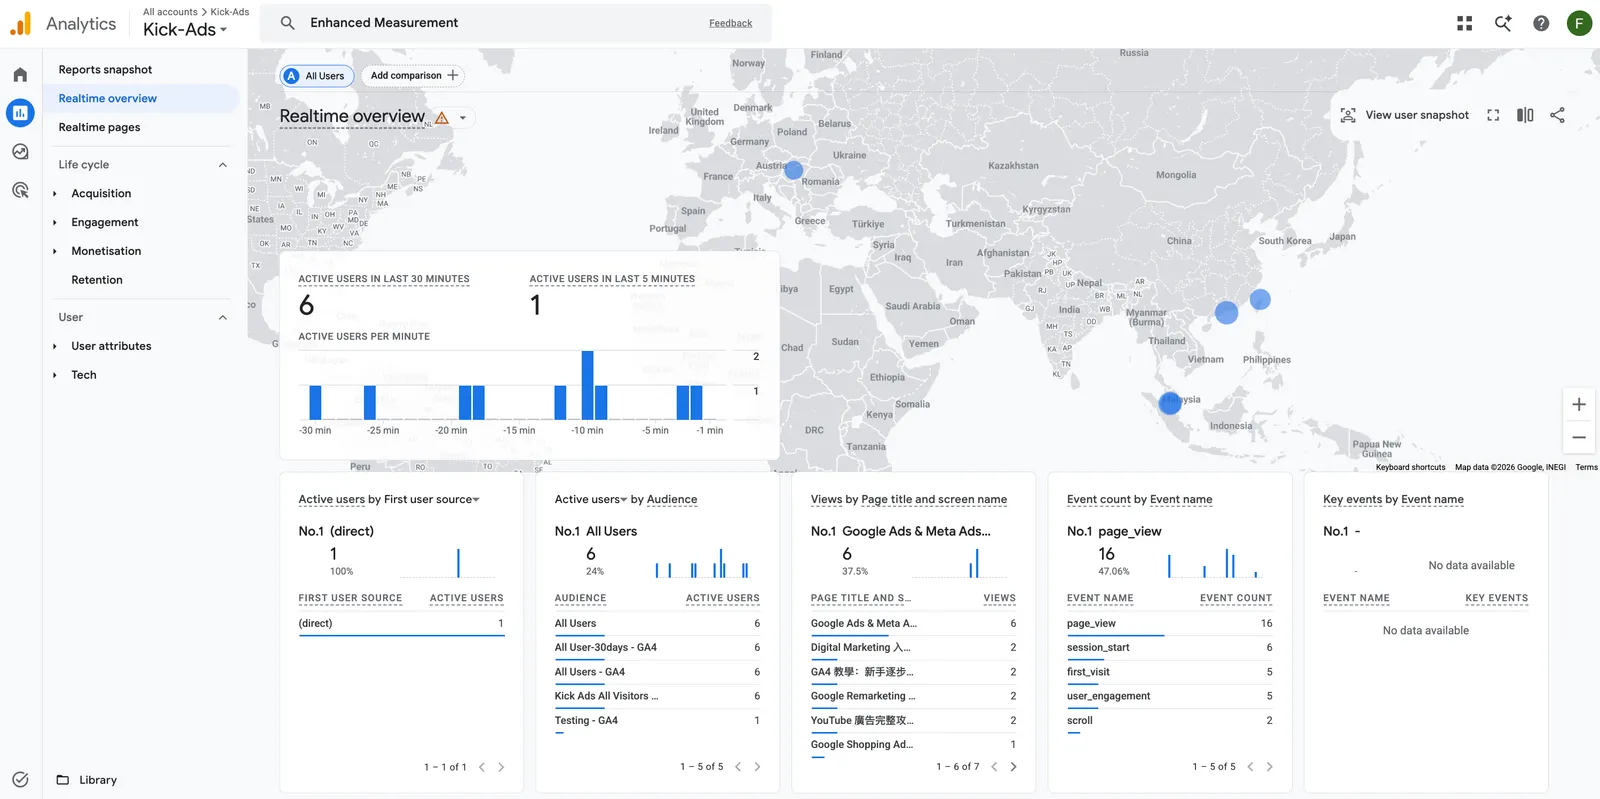Screen dimensions: 1600x799
Task: Collapse the User section
Action: coord(223,318)
